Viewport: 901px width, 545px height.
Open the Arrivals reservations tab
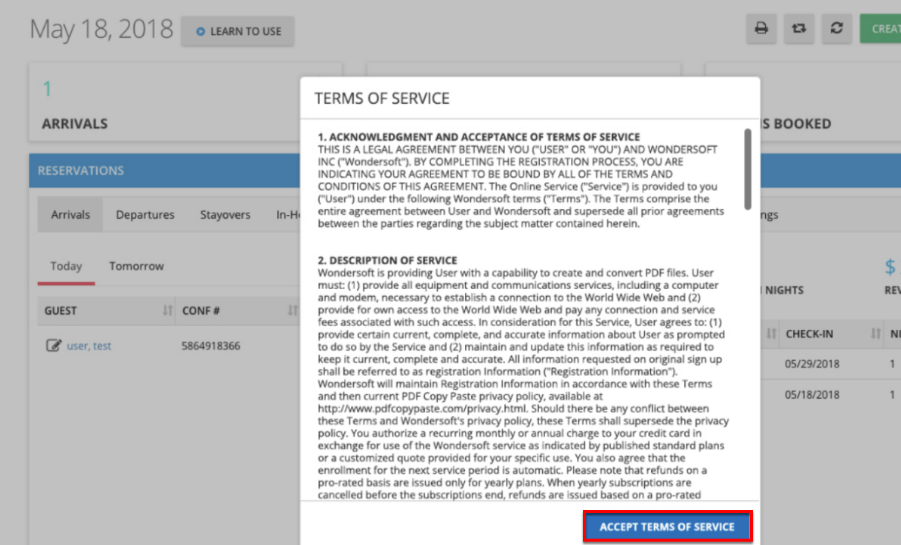click(x=70, y=214)
